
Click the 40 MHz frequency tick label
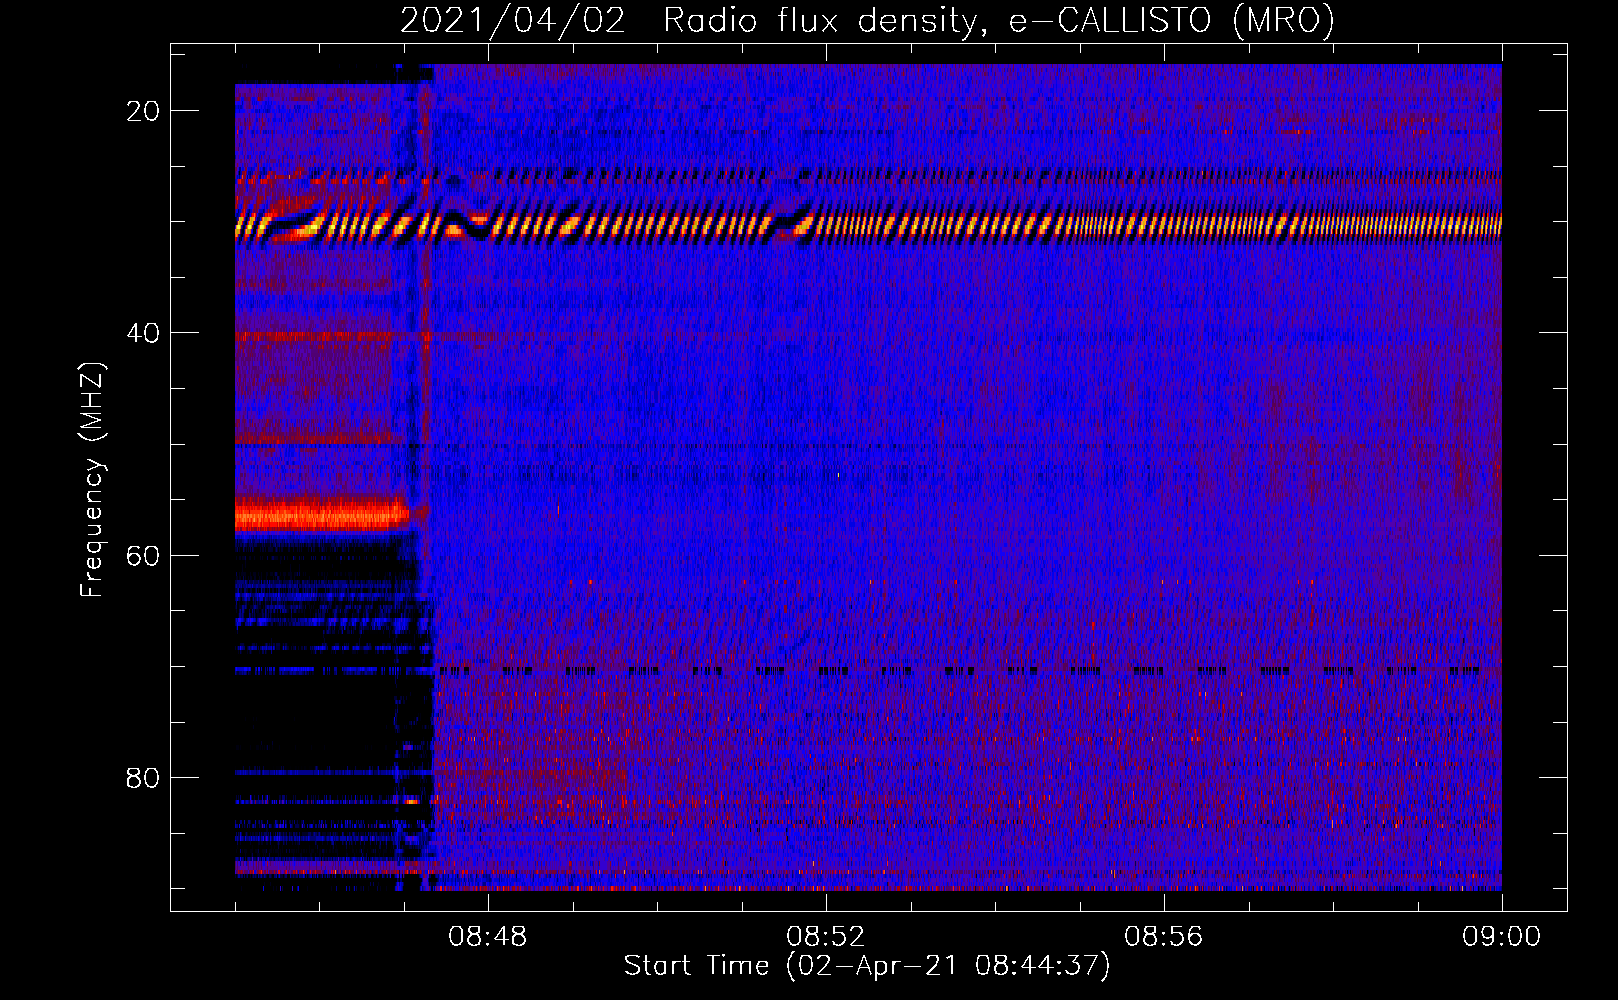point(143,333)
